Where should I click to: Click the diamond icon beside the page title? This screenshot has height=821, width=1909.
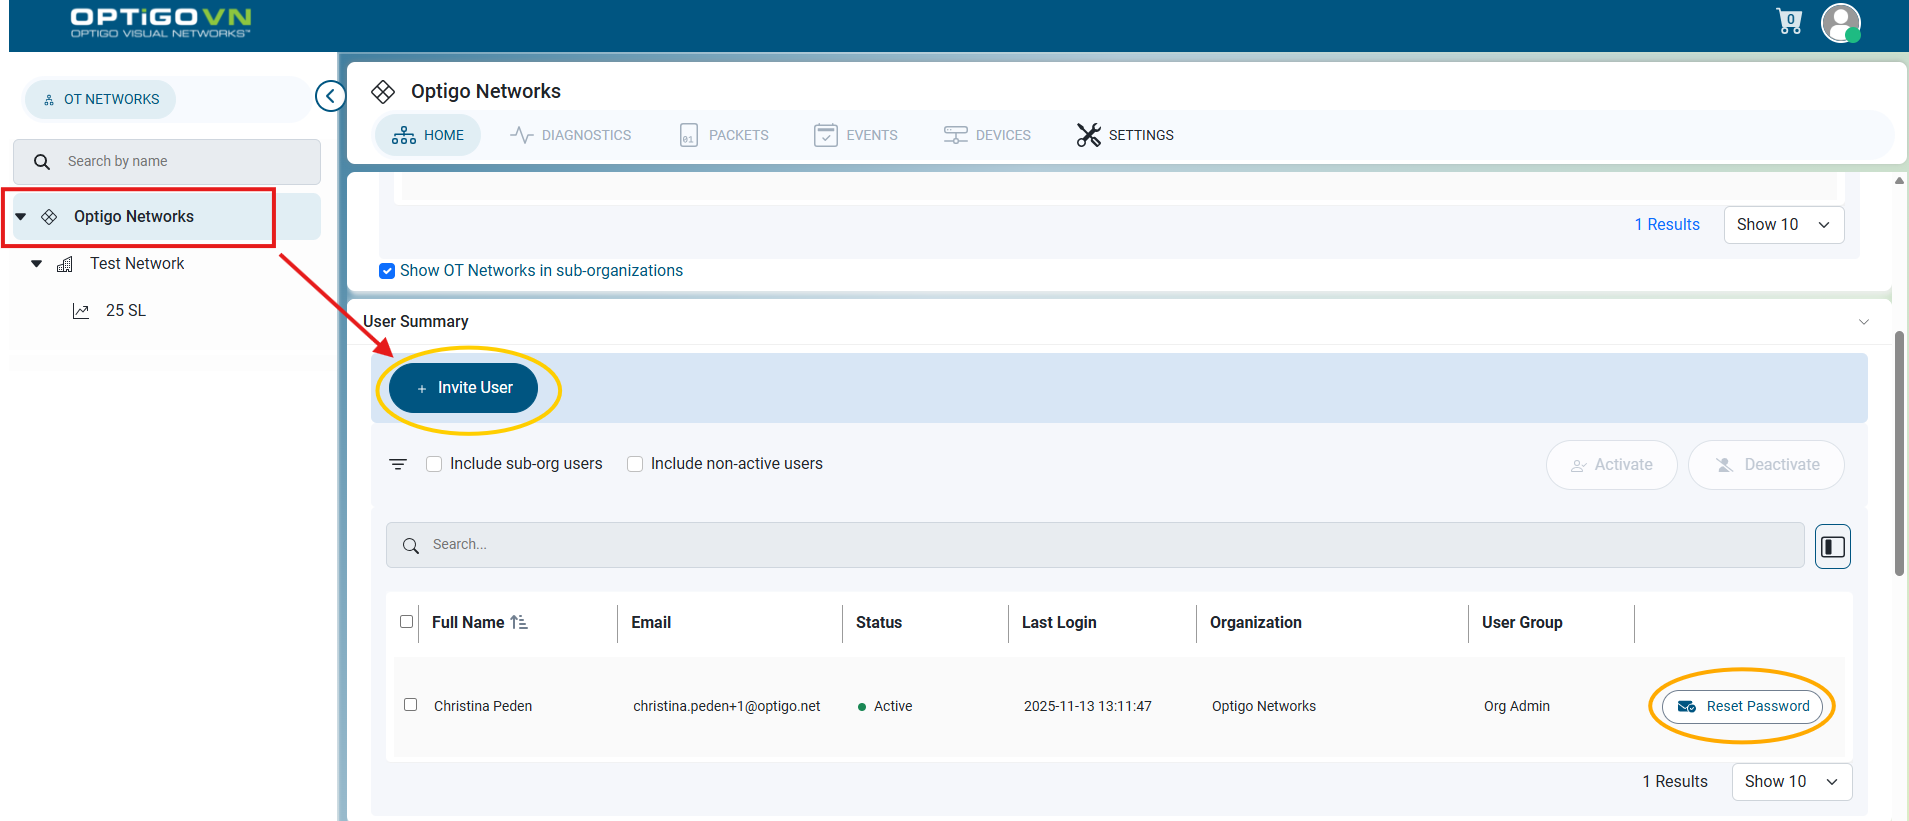tap(383, 92)
